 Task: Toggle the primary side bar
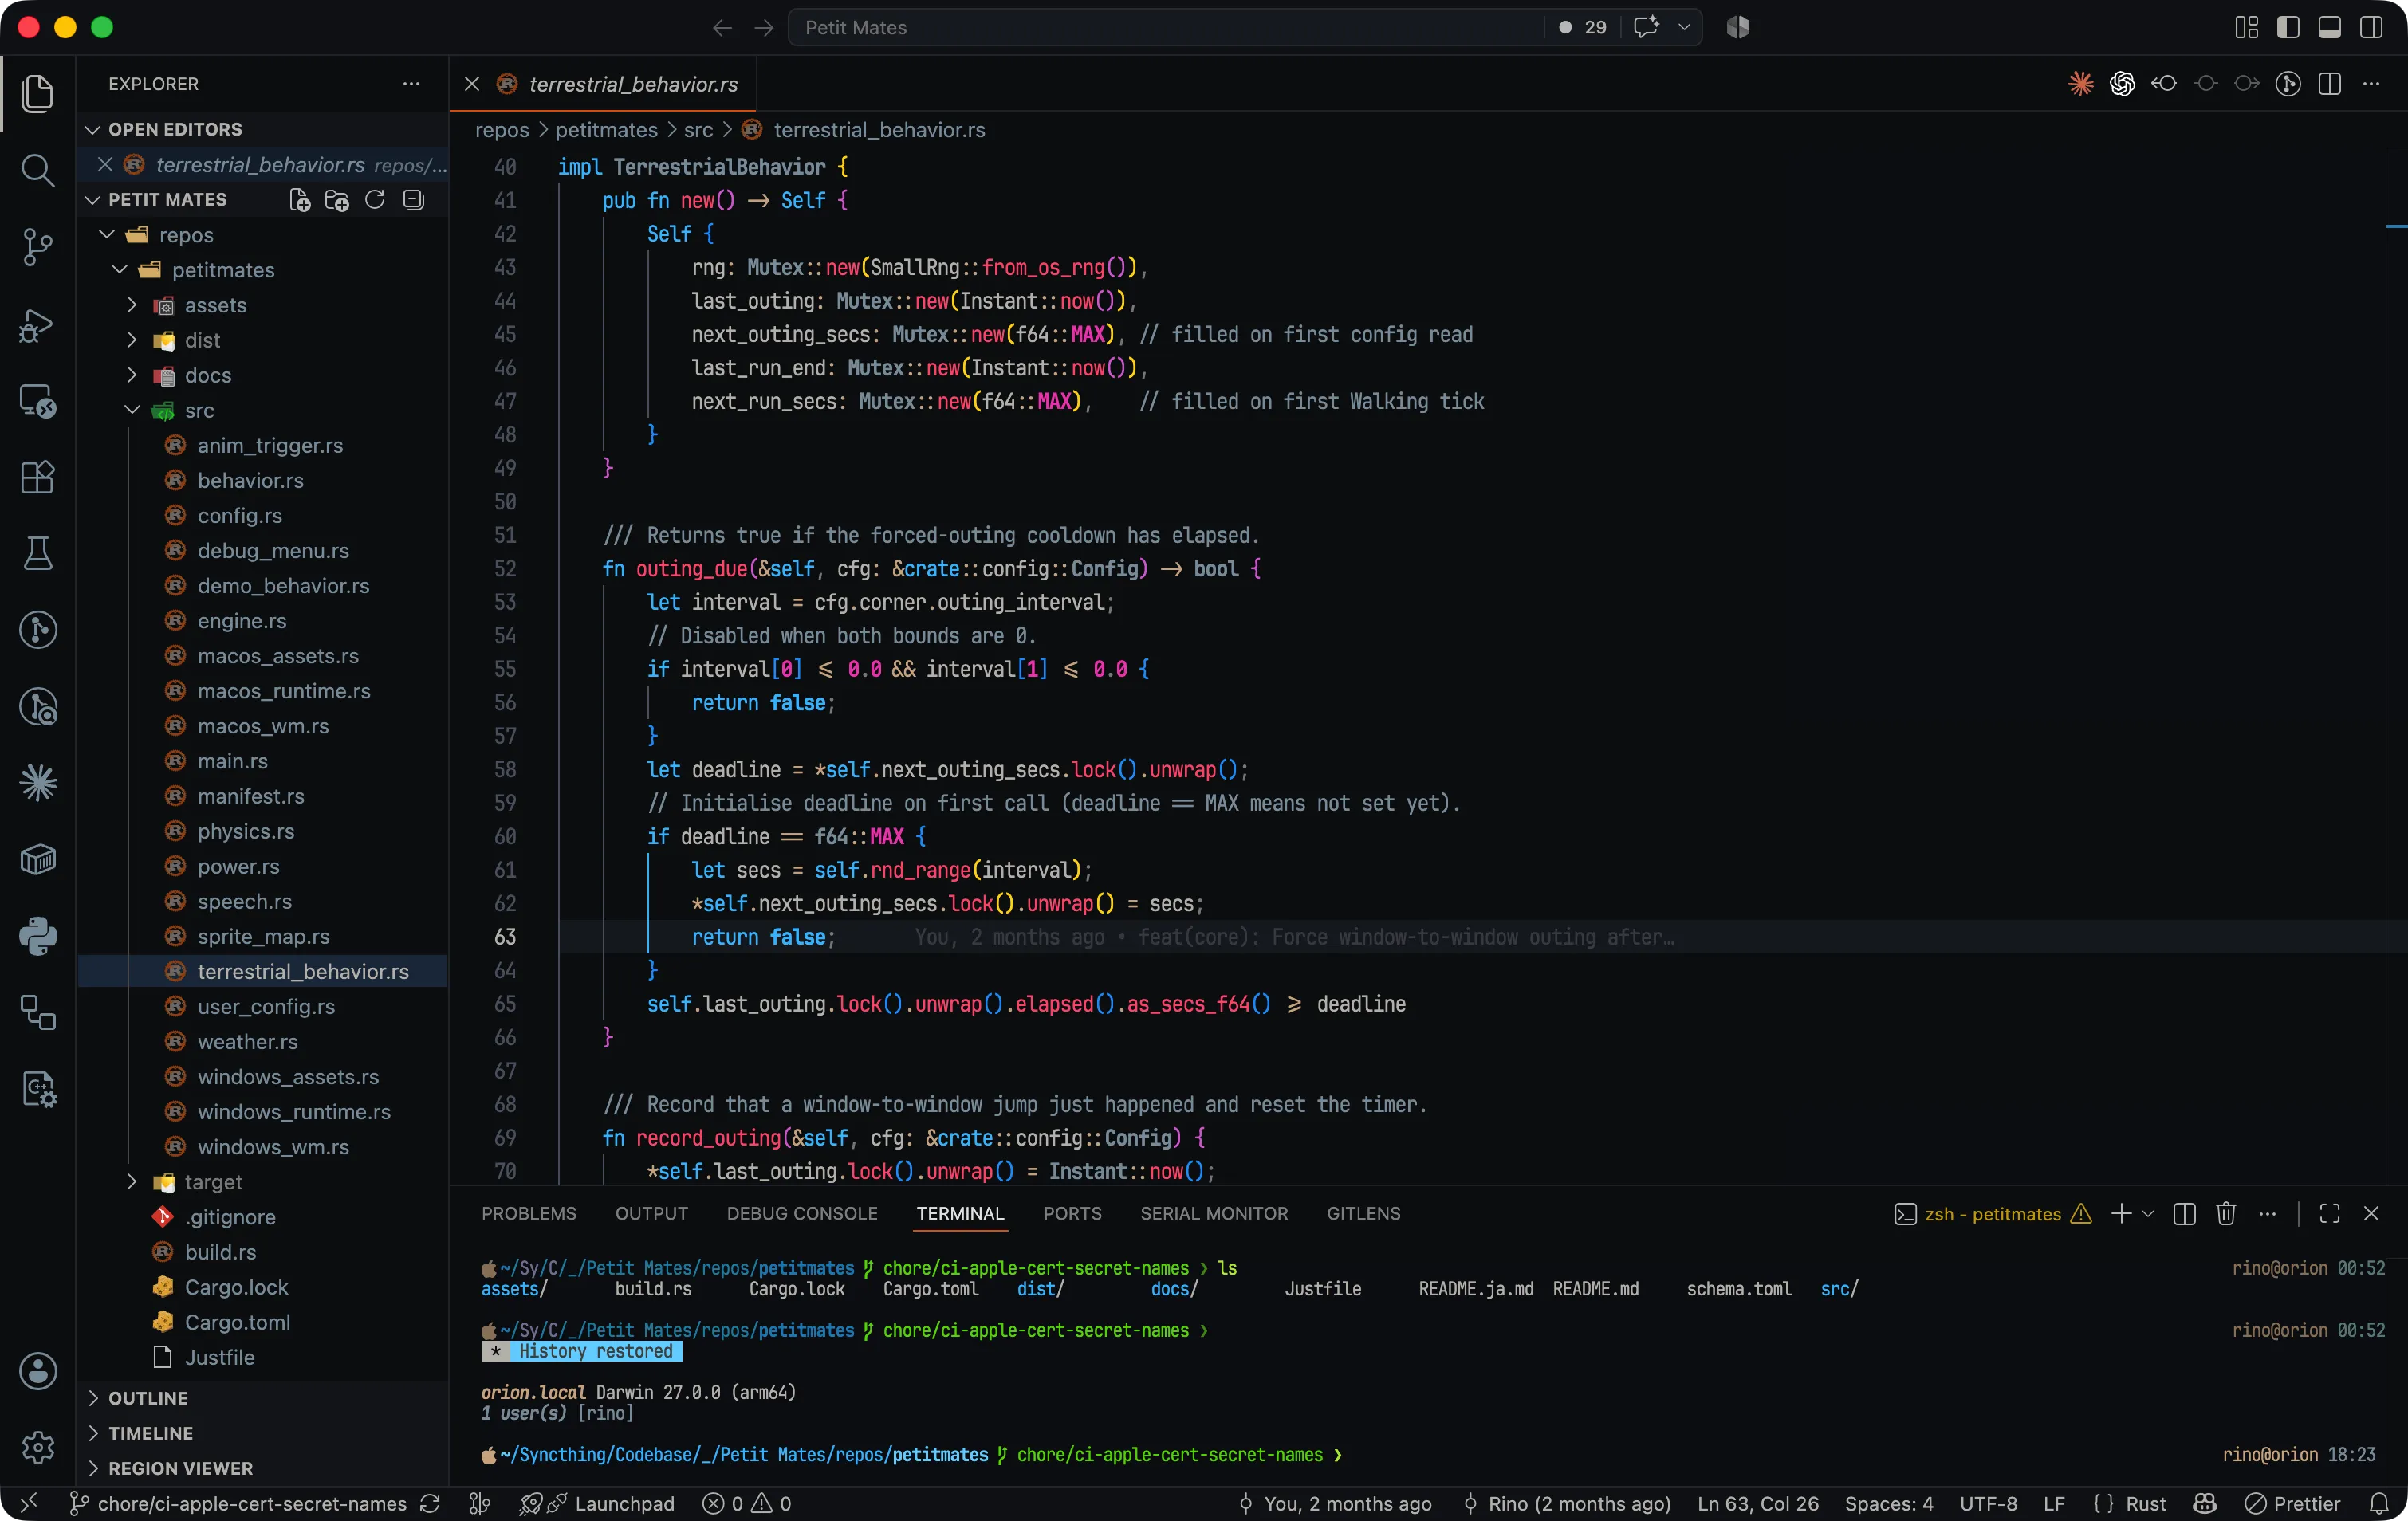pyautogui.click(x=2288, y=28)
